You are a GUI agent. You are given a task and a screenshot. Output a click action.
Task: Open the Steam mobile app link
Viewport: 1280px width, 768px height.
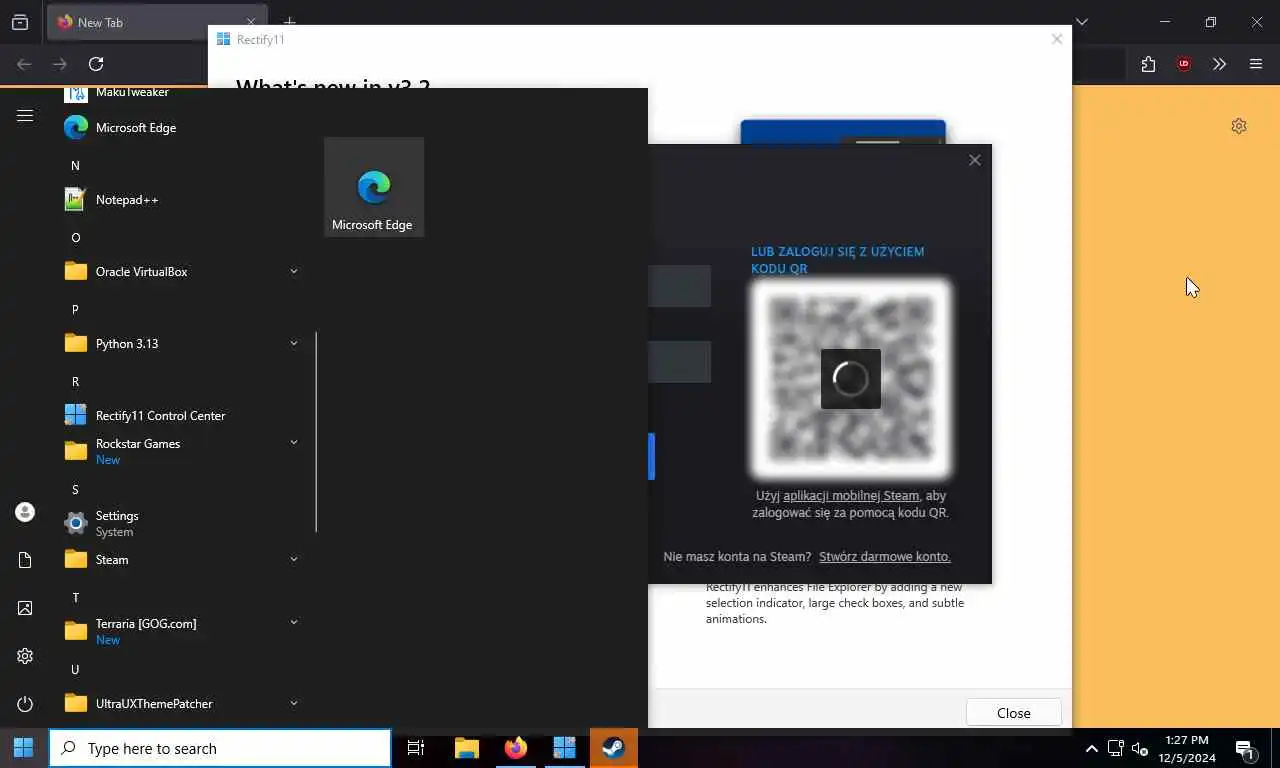pyautogui.click(x=851, y=496)
